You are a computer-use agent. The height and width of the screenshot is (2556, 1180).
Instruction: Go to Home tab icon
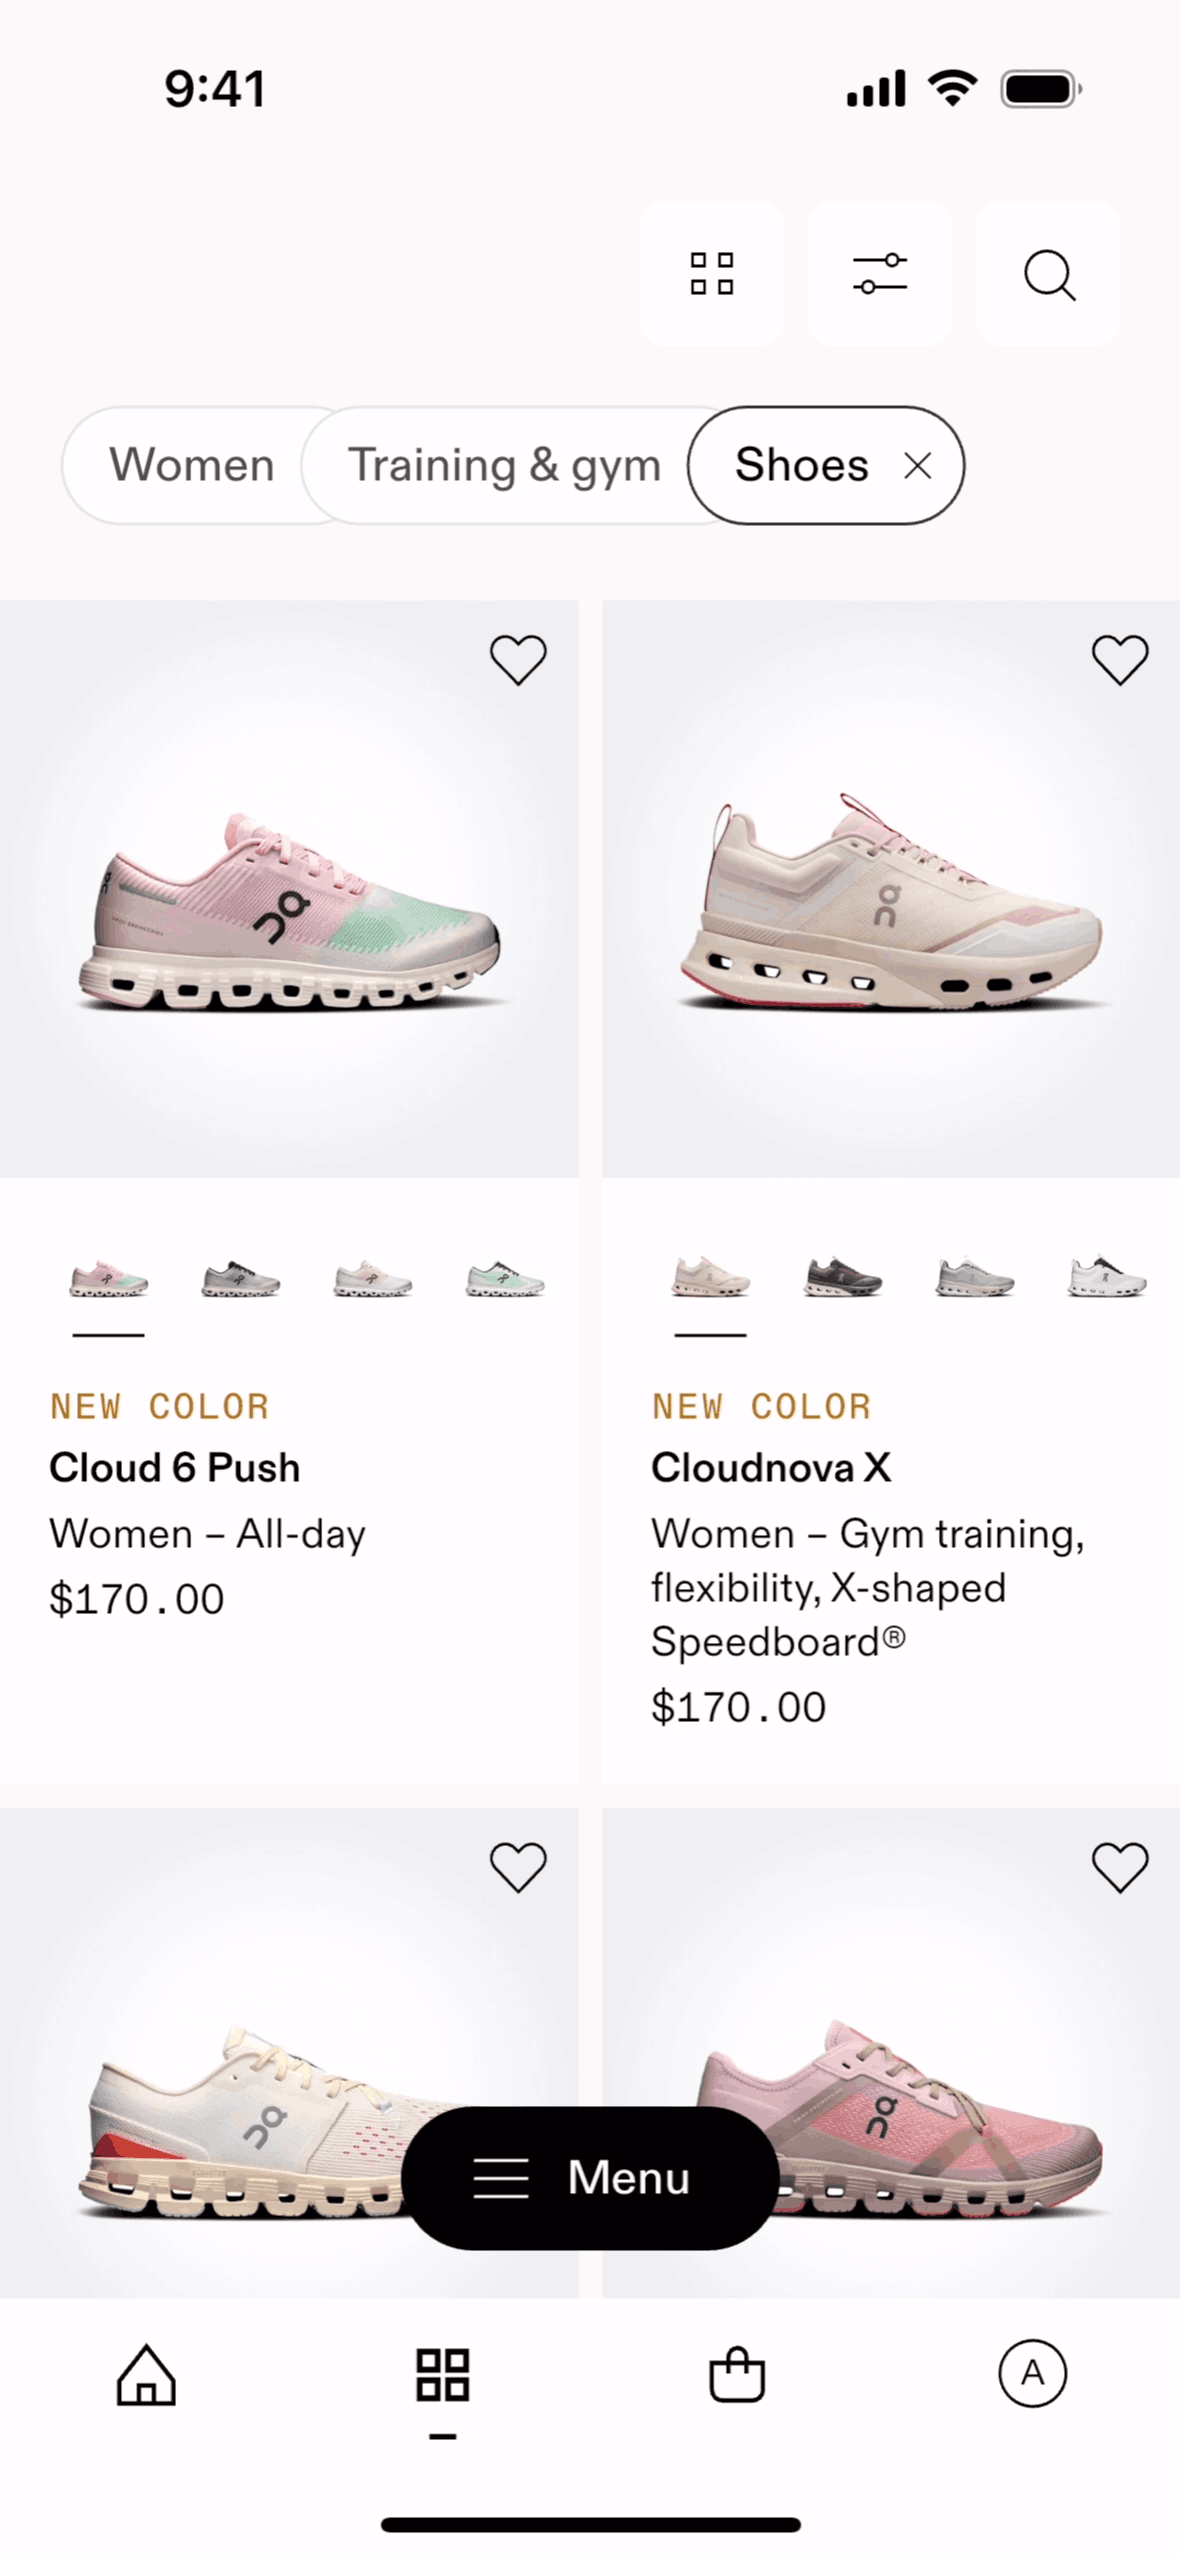[147, 2374]
